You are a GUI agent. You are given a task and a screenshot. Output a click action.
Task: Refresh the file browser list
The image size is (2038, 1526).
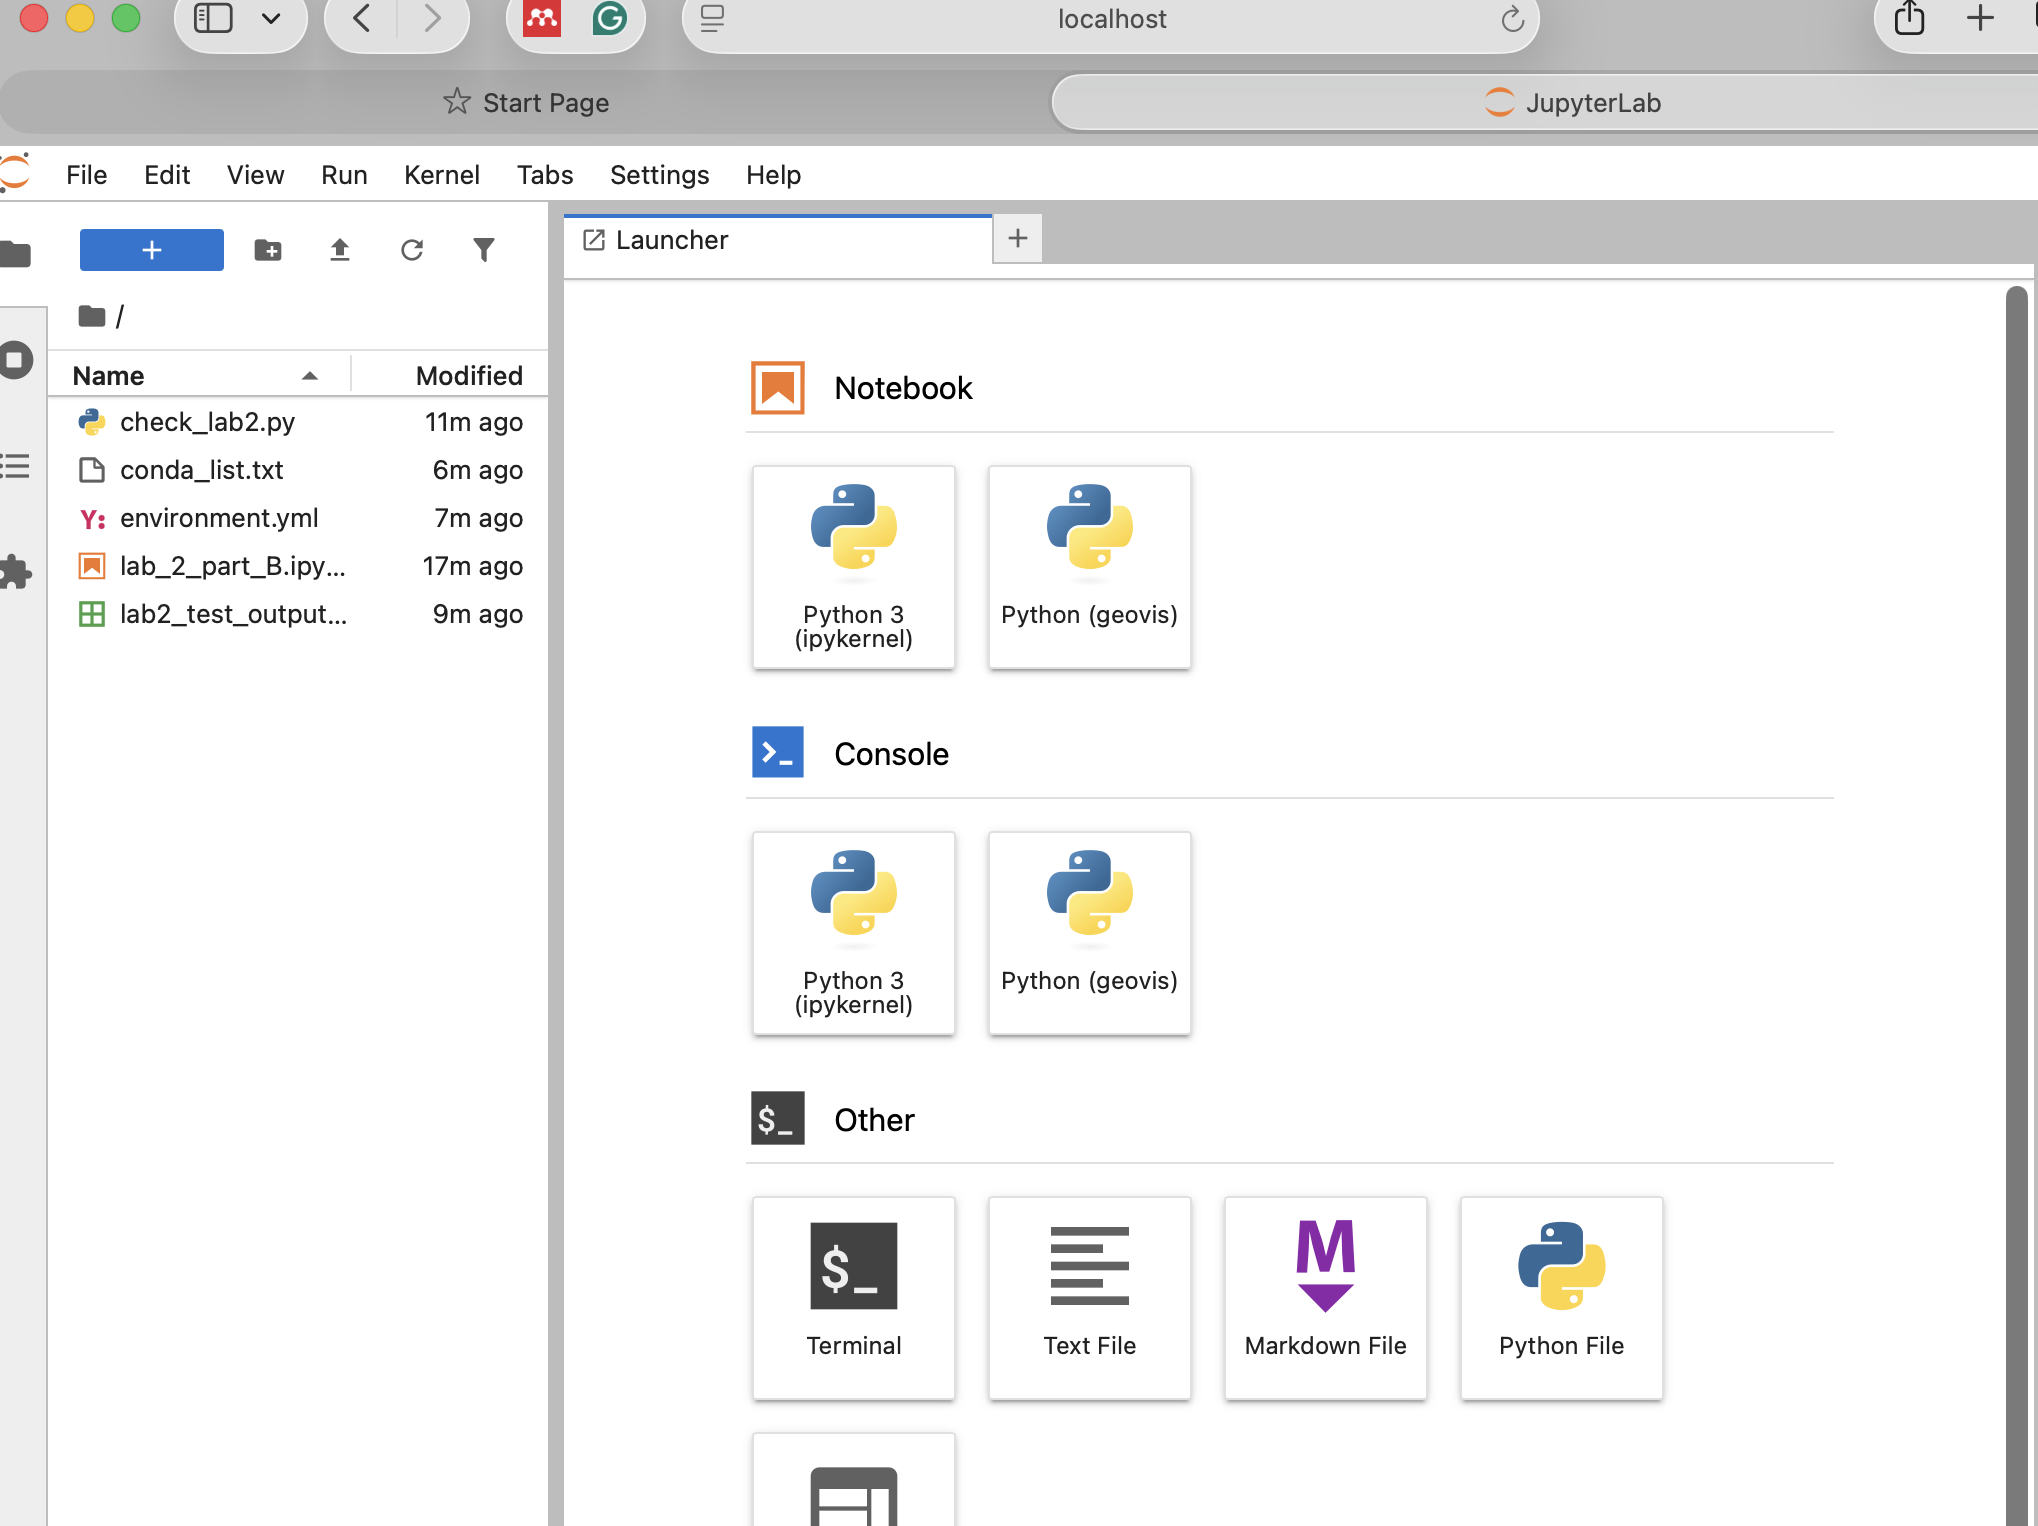click(x=412, y=250)
